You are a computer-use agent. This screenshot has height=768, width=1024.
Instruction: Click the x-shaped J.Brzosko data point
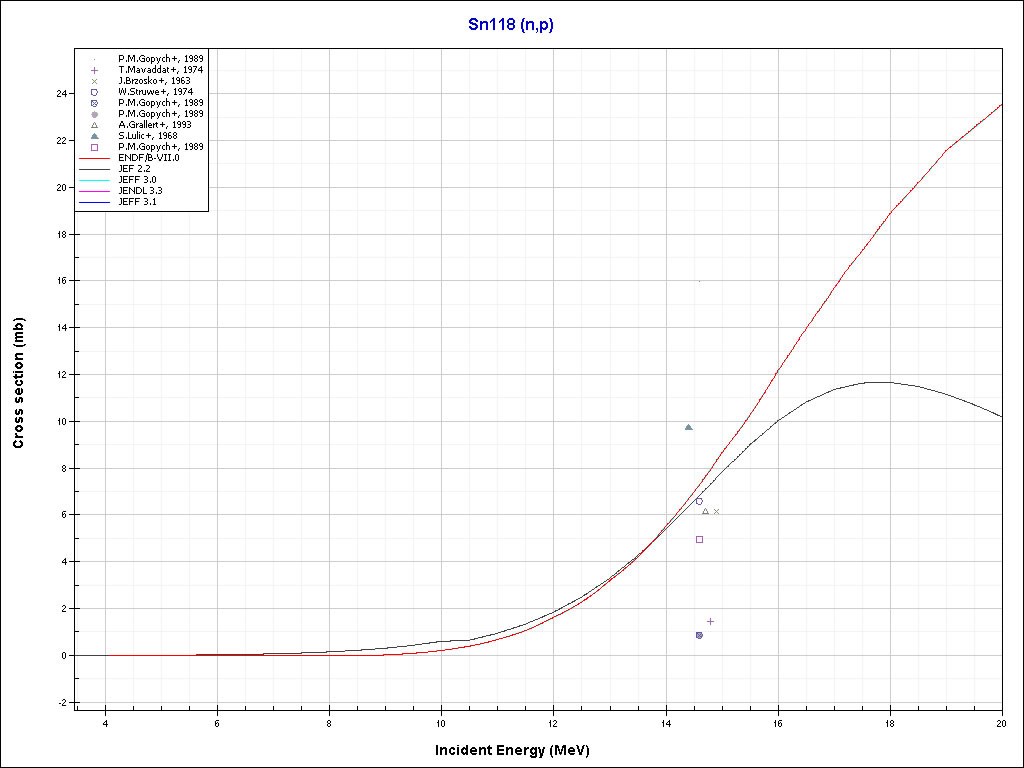[716, 511]
